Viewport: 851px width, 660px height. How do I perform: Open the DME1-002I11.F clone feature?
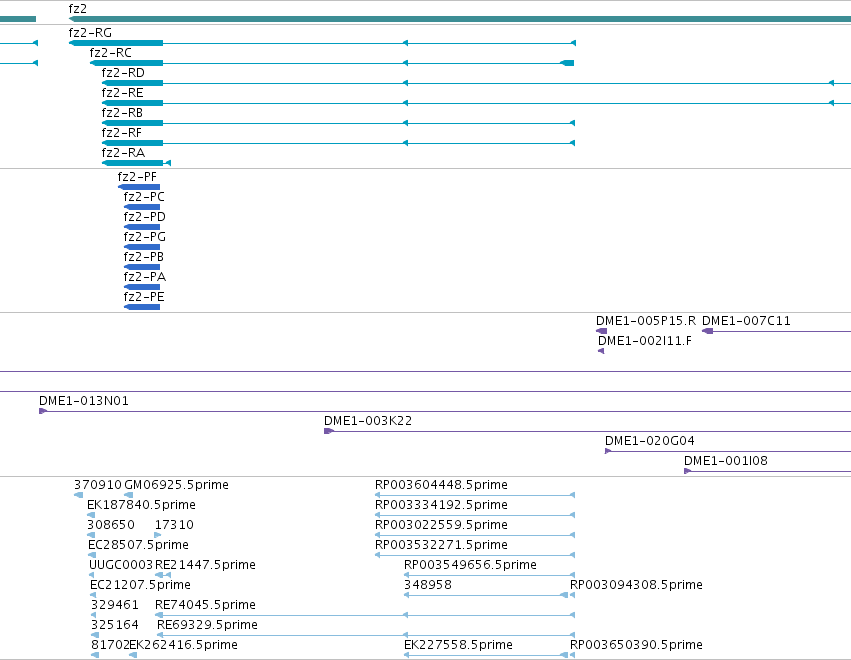tap(601, 351)
